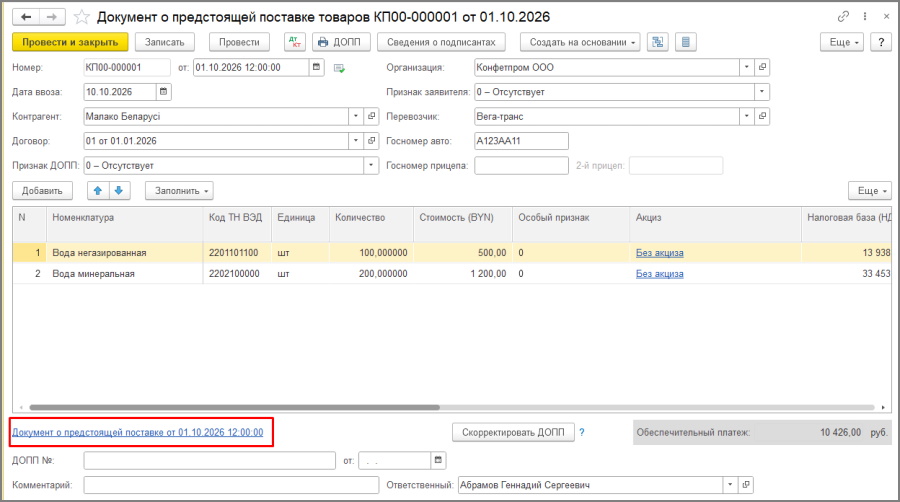Open the table Еще menu
Viewport: 900px width, 502px height.
(x=870, y=190)
